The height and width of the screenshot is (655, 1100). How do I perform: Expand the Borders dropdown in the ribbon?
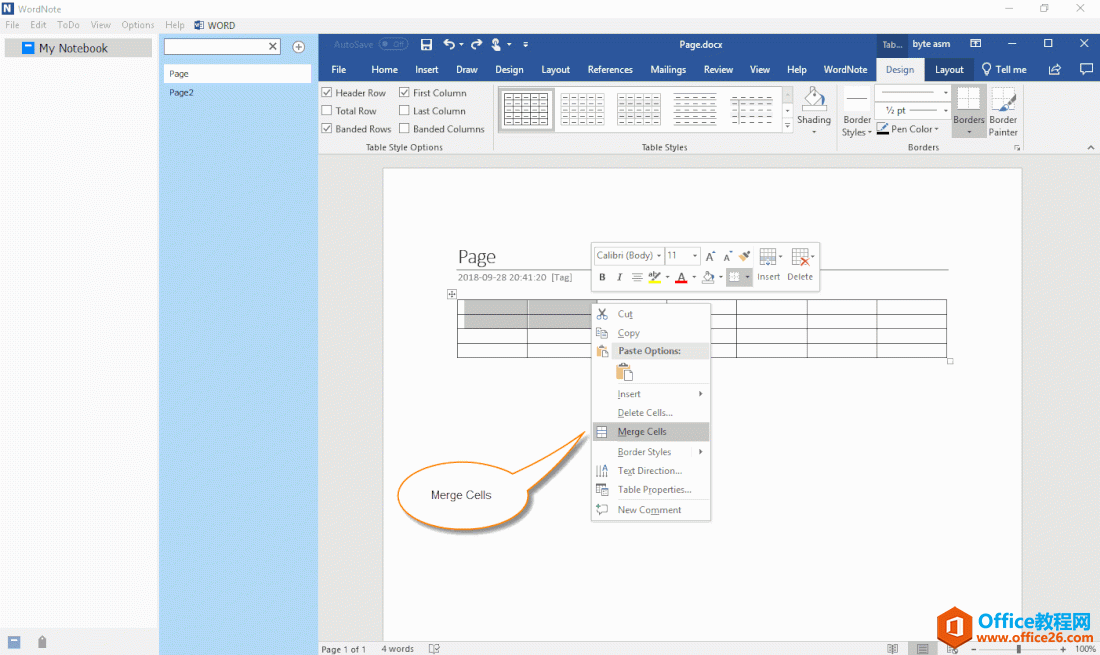click(968, 131)
